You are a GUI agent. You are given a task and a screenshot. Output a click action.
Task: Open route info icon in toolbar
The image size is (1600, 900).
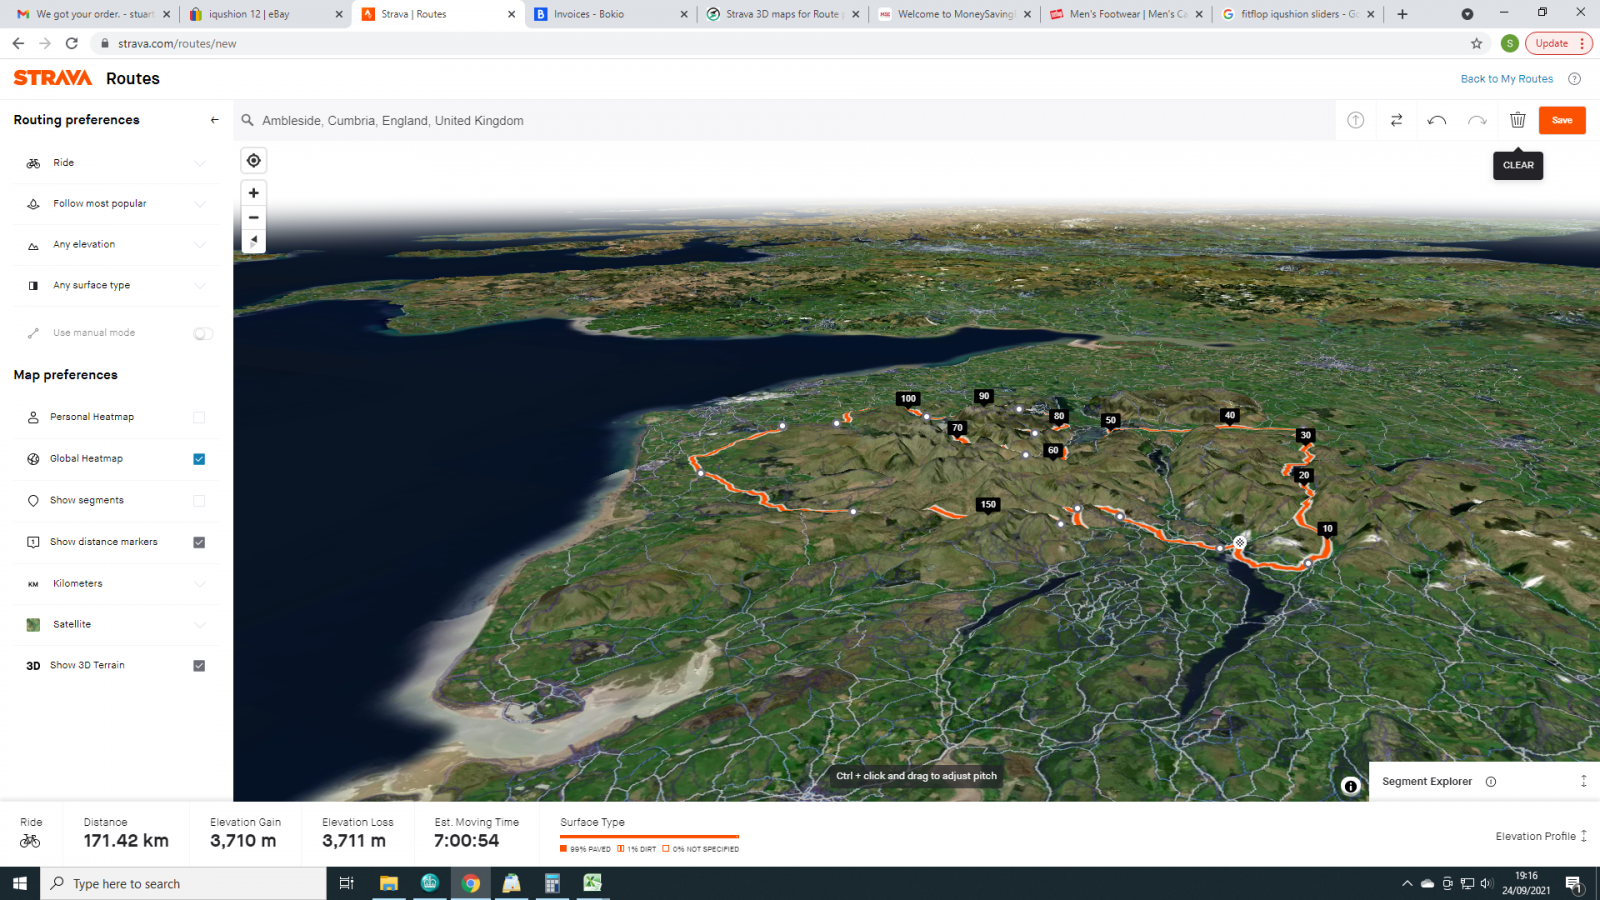(1356, 120)
